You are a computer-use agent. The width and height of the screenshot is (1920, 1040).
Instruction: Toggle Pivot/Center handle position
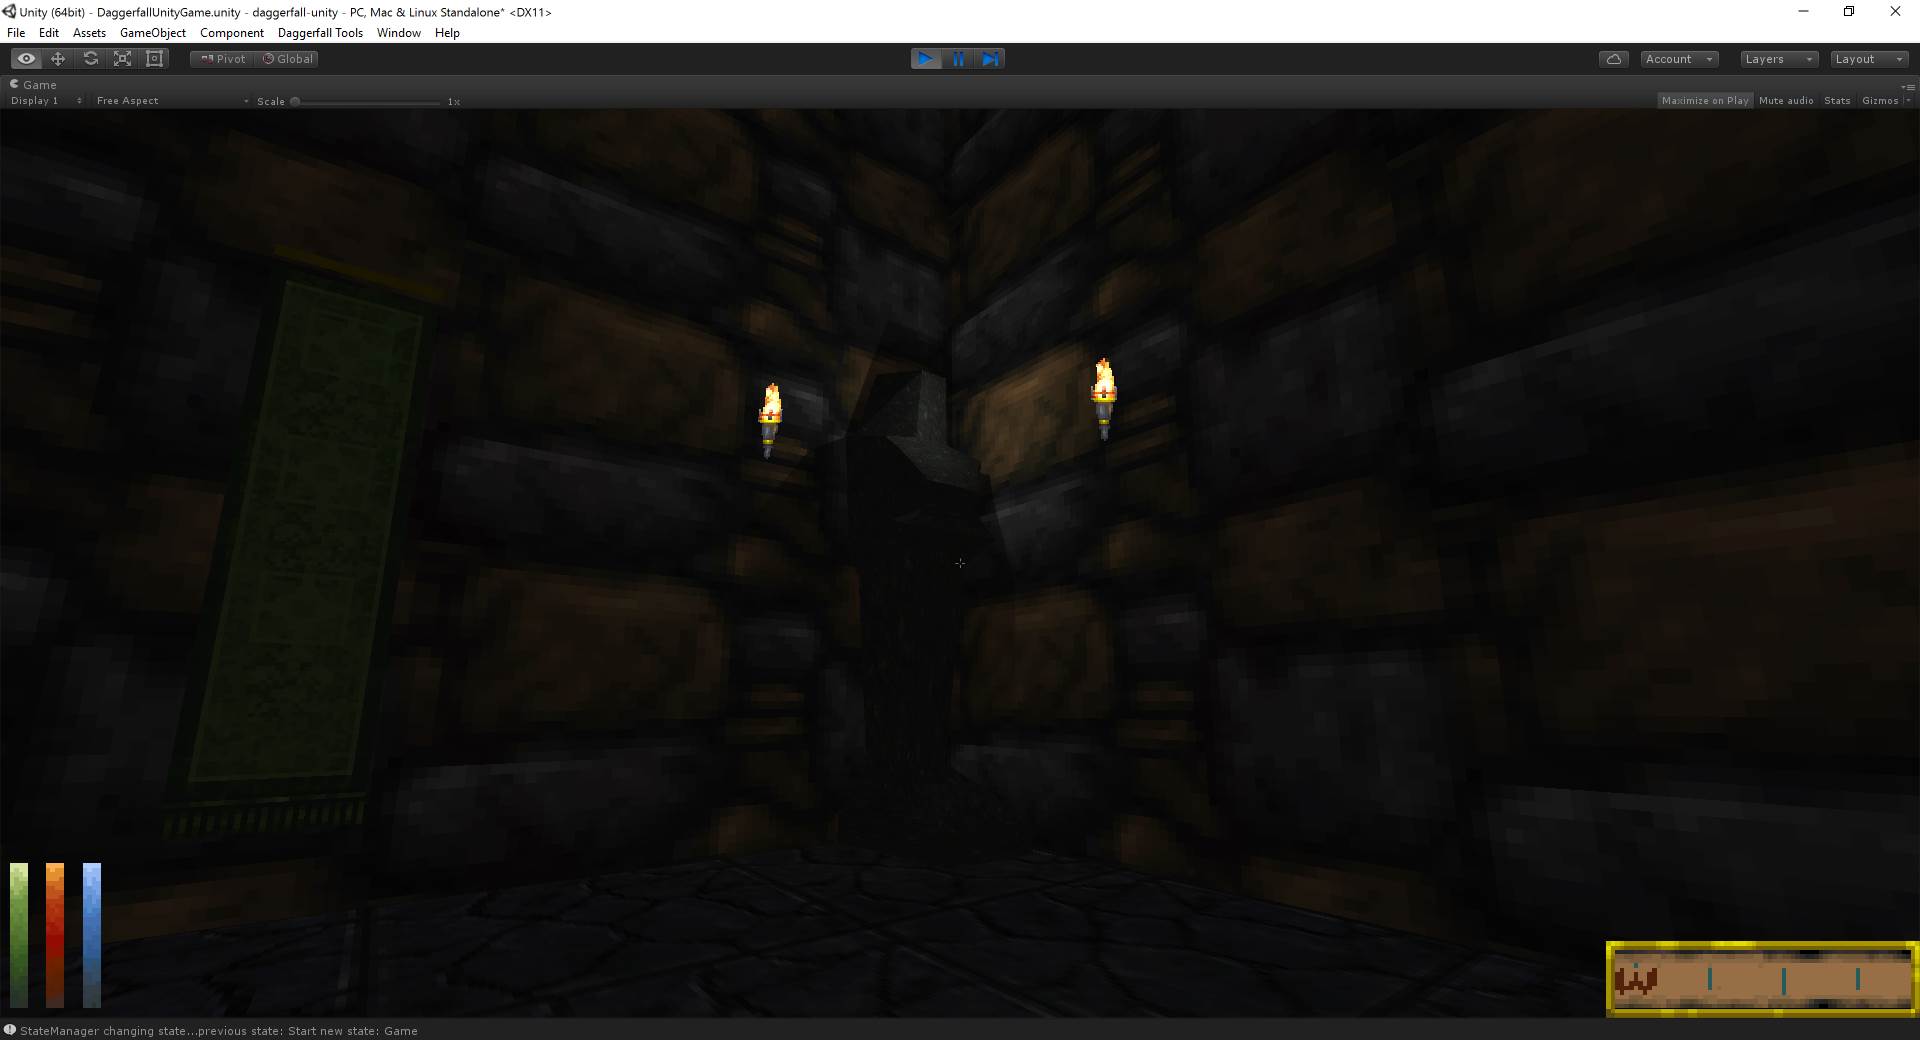coord(222,59)
